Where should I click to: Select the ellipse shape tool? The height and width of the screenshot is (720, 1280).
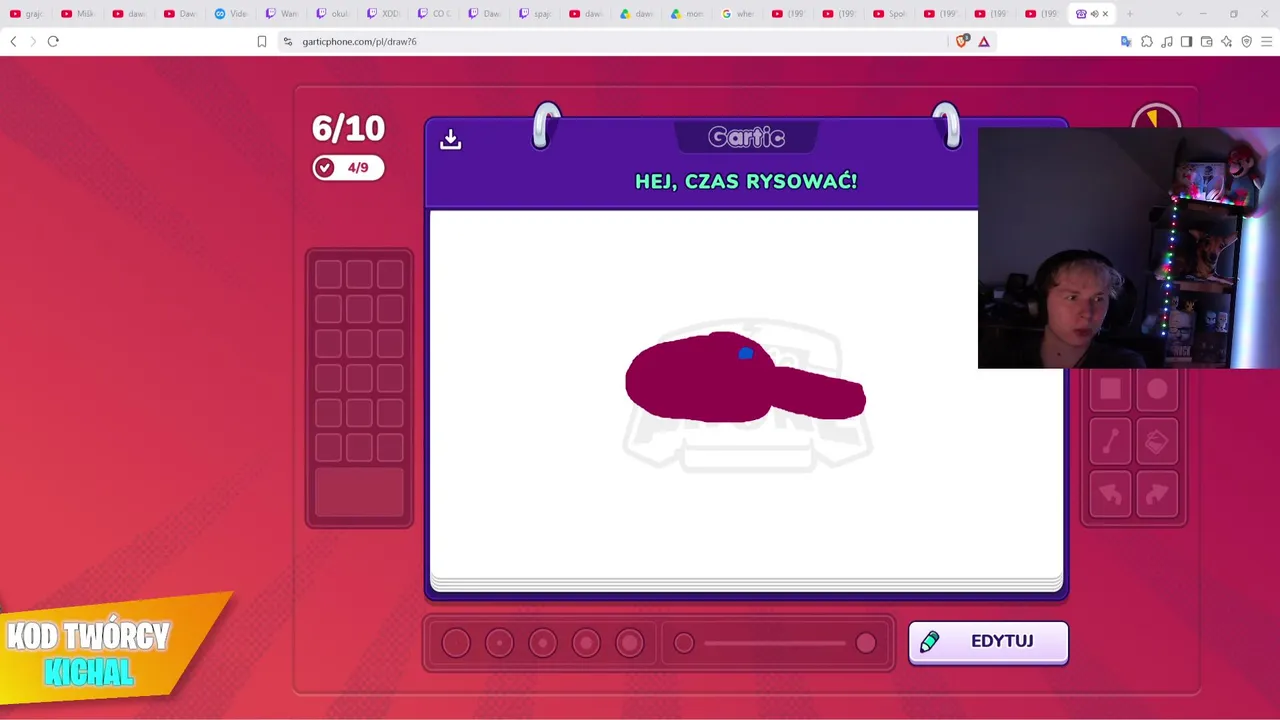click(x=1157, y=390)
